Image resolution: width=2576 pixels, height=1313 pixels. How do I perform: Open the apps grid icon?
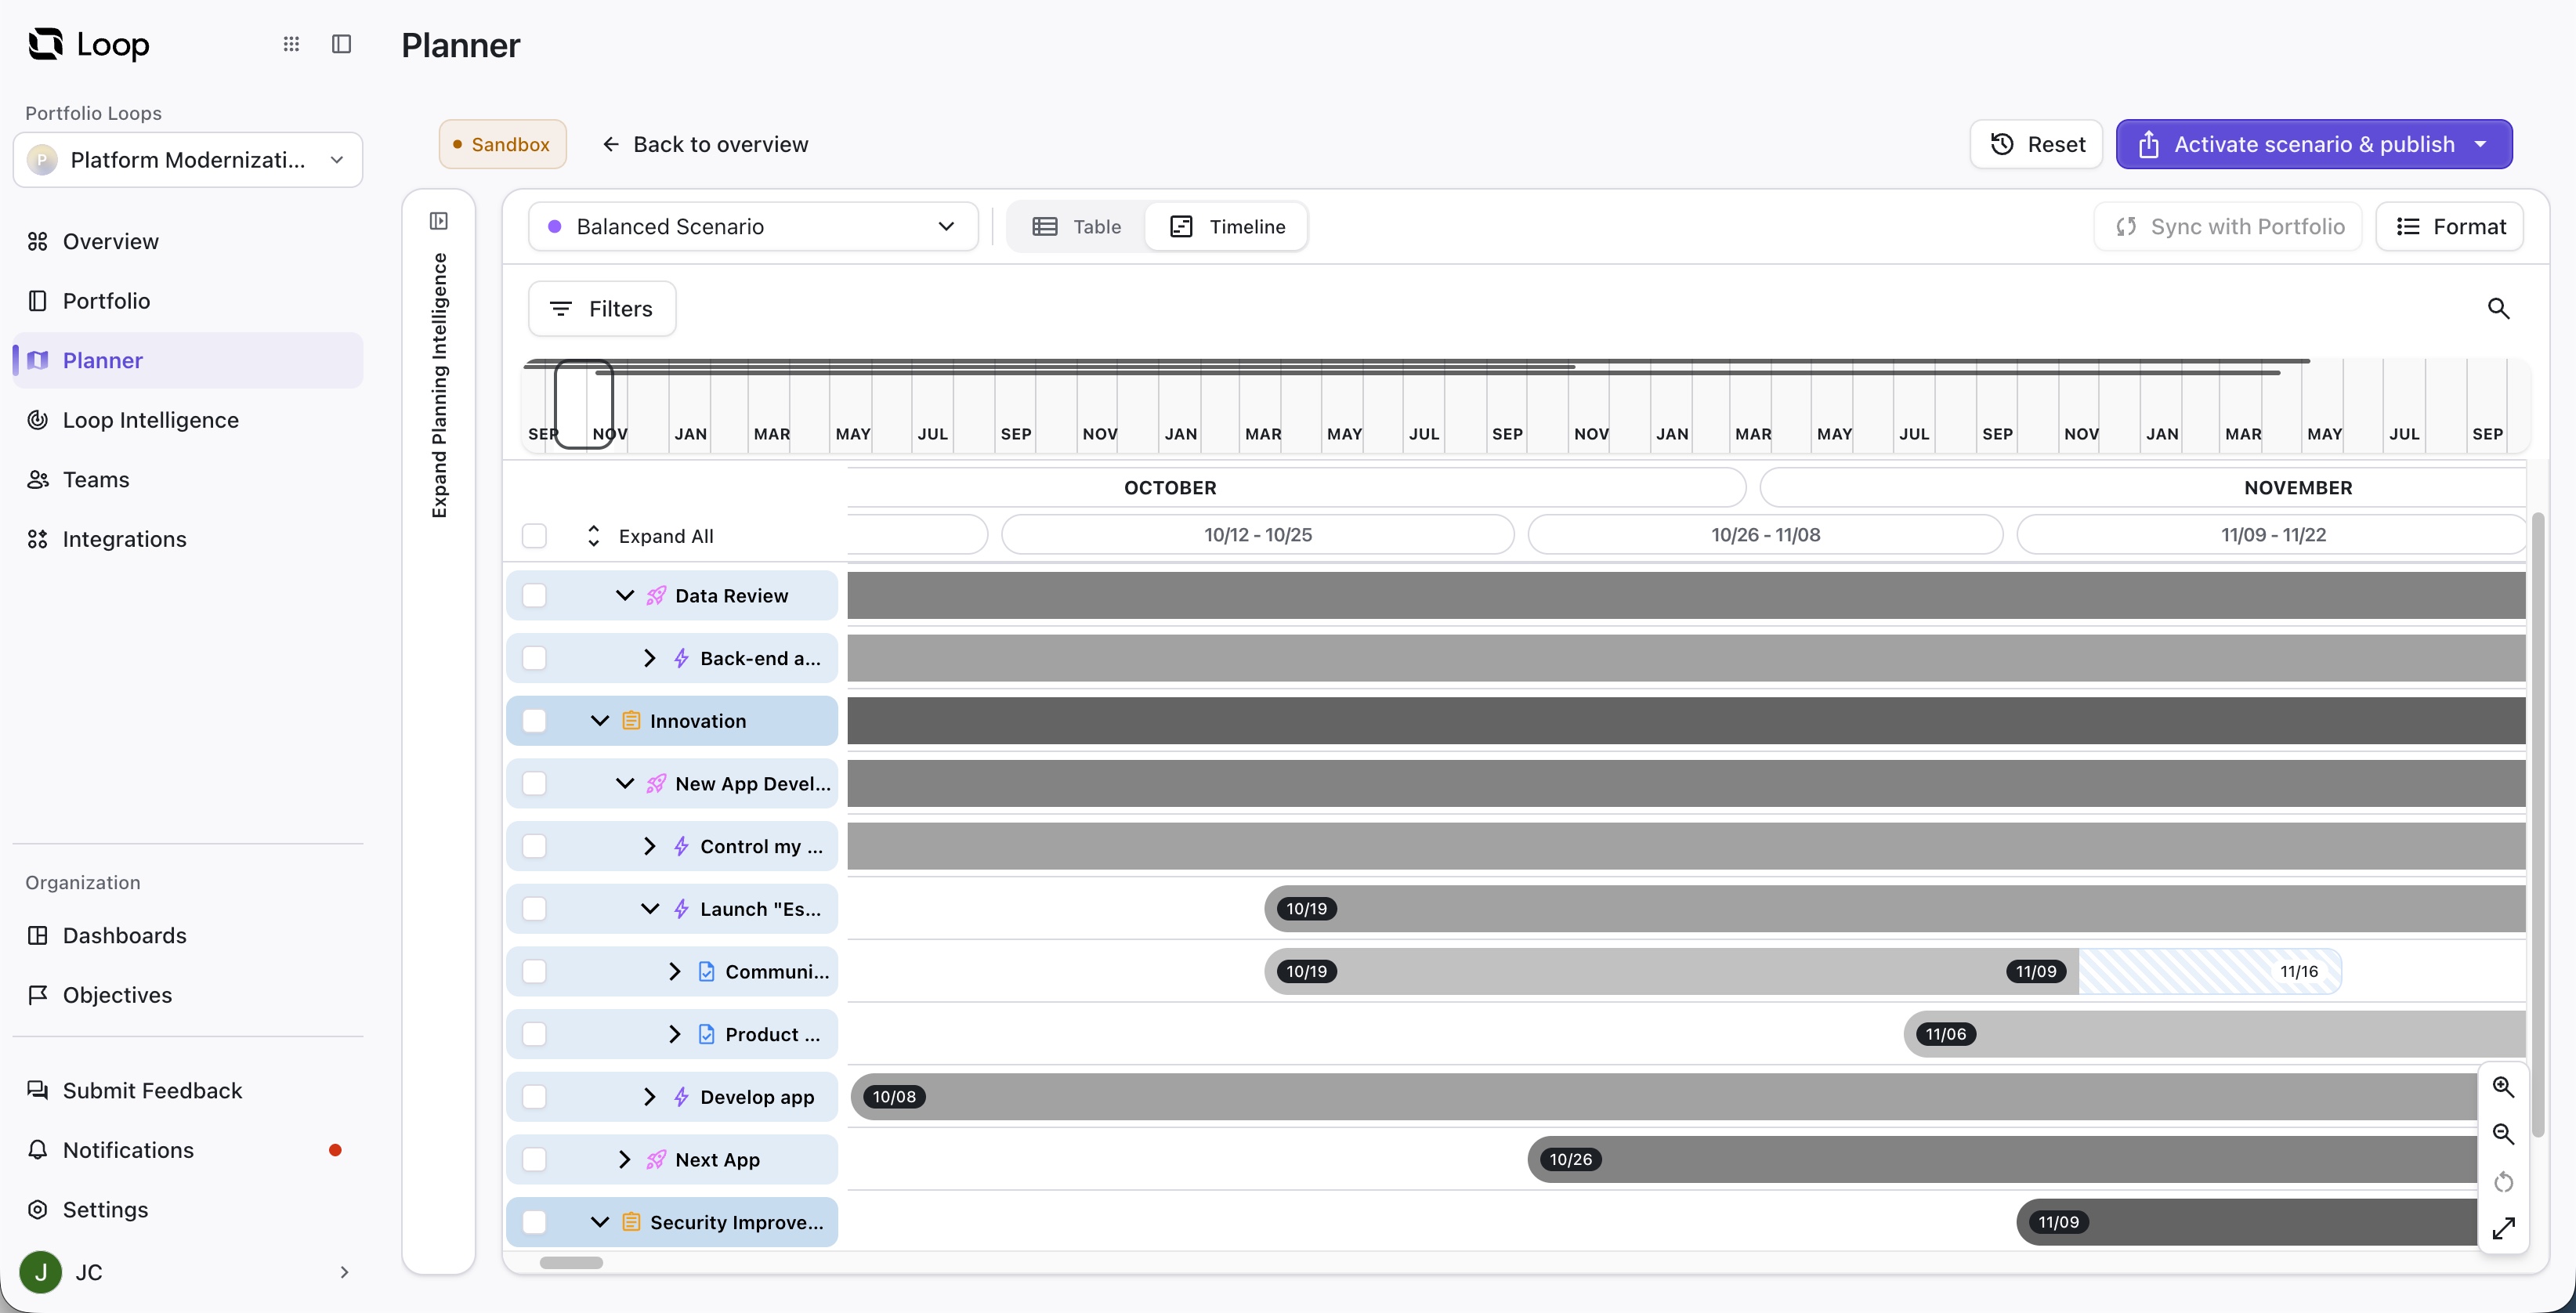[x=291, y=44]
